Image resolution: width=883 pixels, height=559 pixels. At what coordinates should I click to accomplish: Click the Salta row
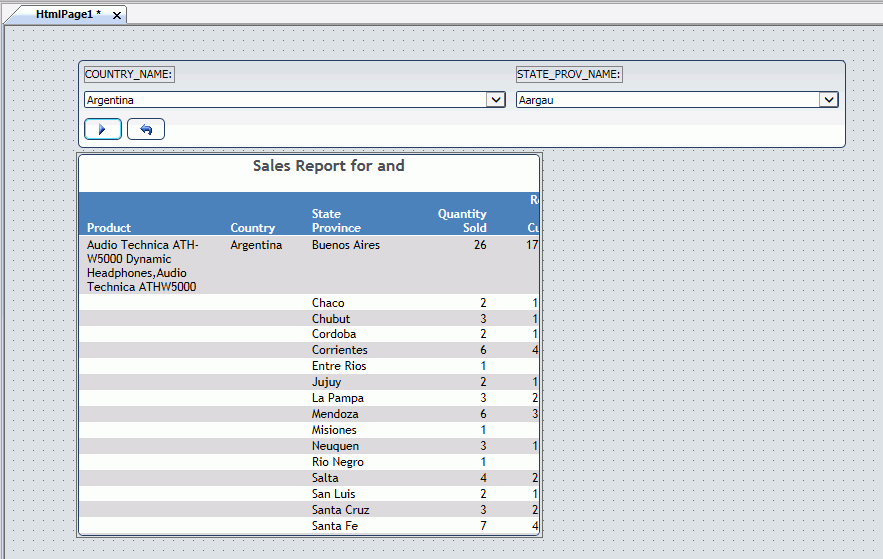309,478
